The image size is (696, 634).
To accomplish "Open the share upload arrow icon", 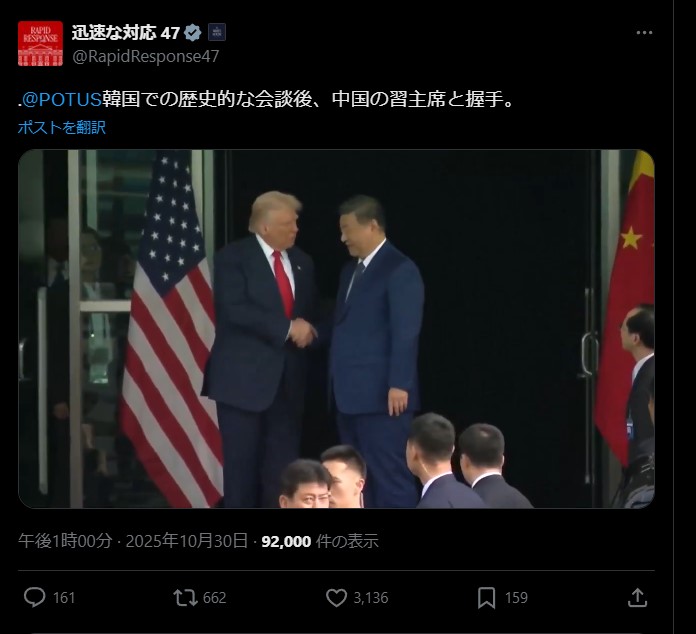I will tap(637, 598).
